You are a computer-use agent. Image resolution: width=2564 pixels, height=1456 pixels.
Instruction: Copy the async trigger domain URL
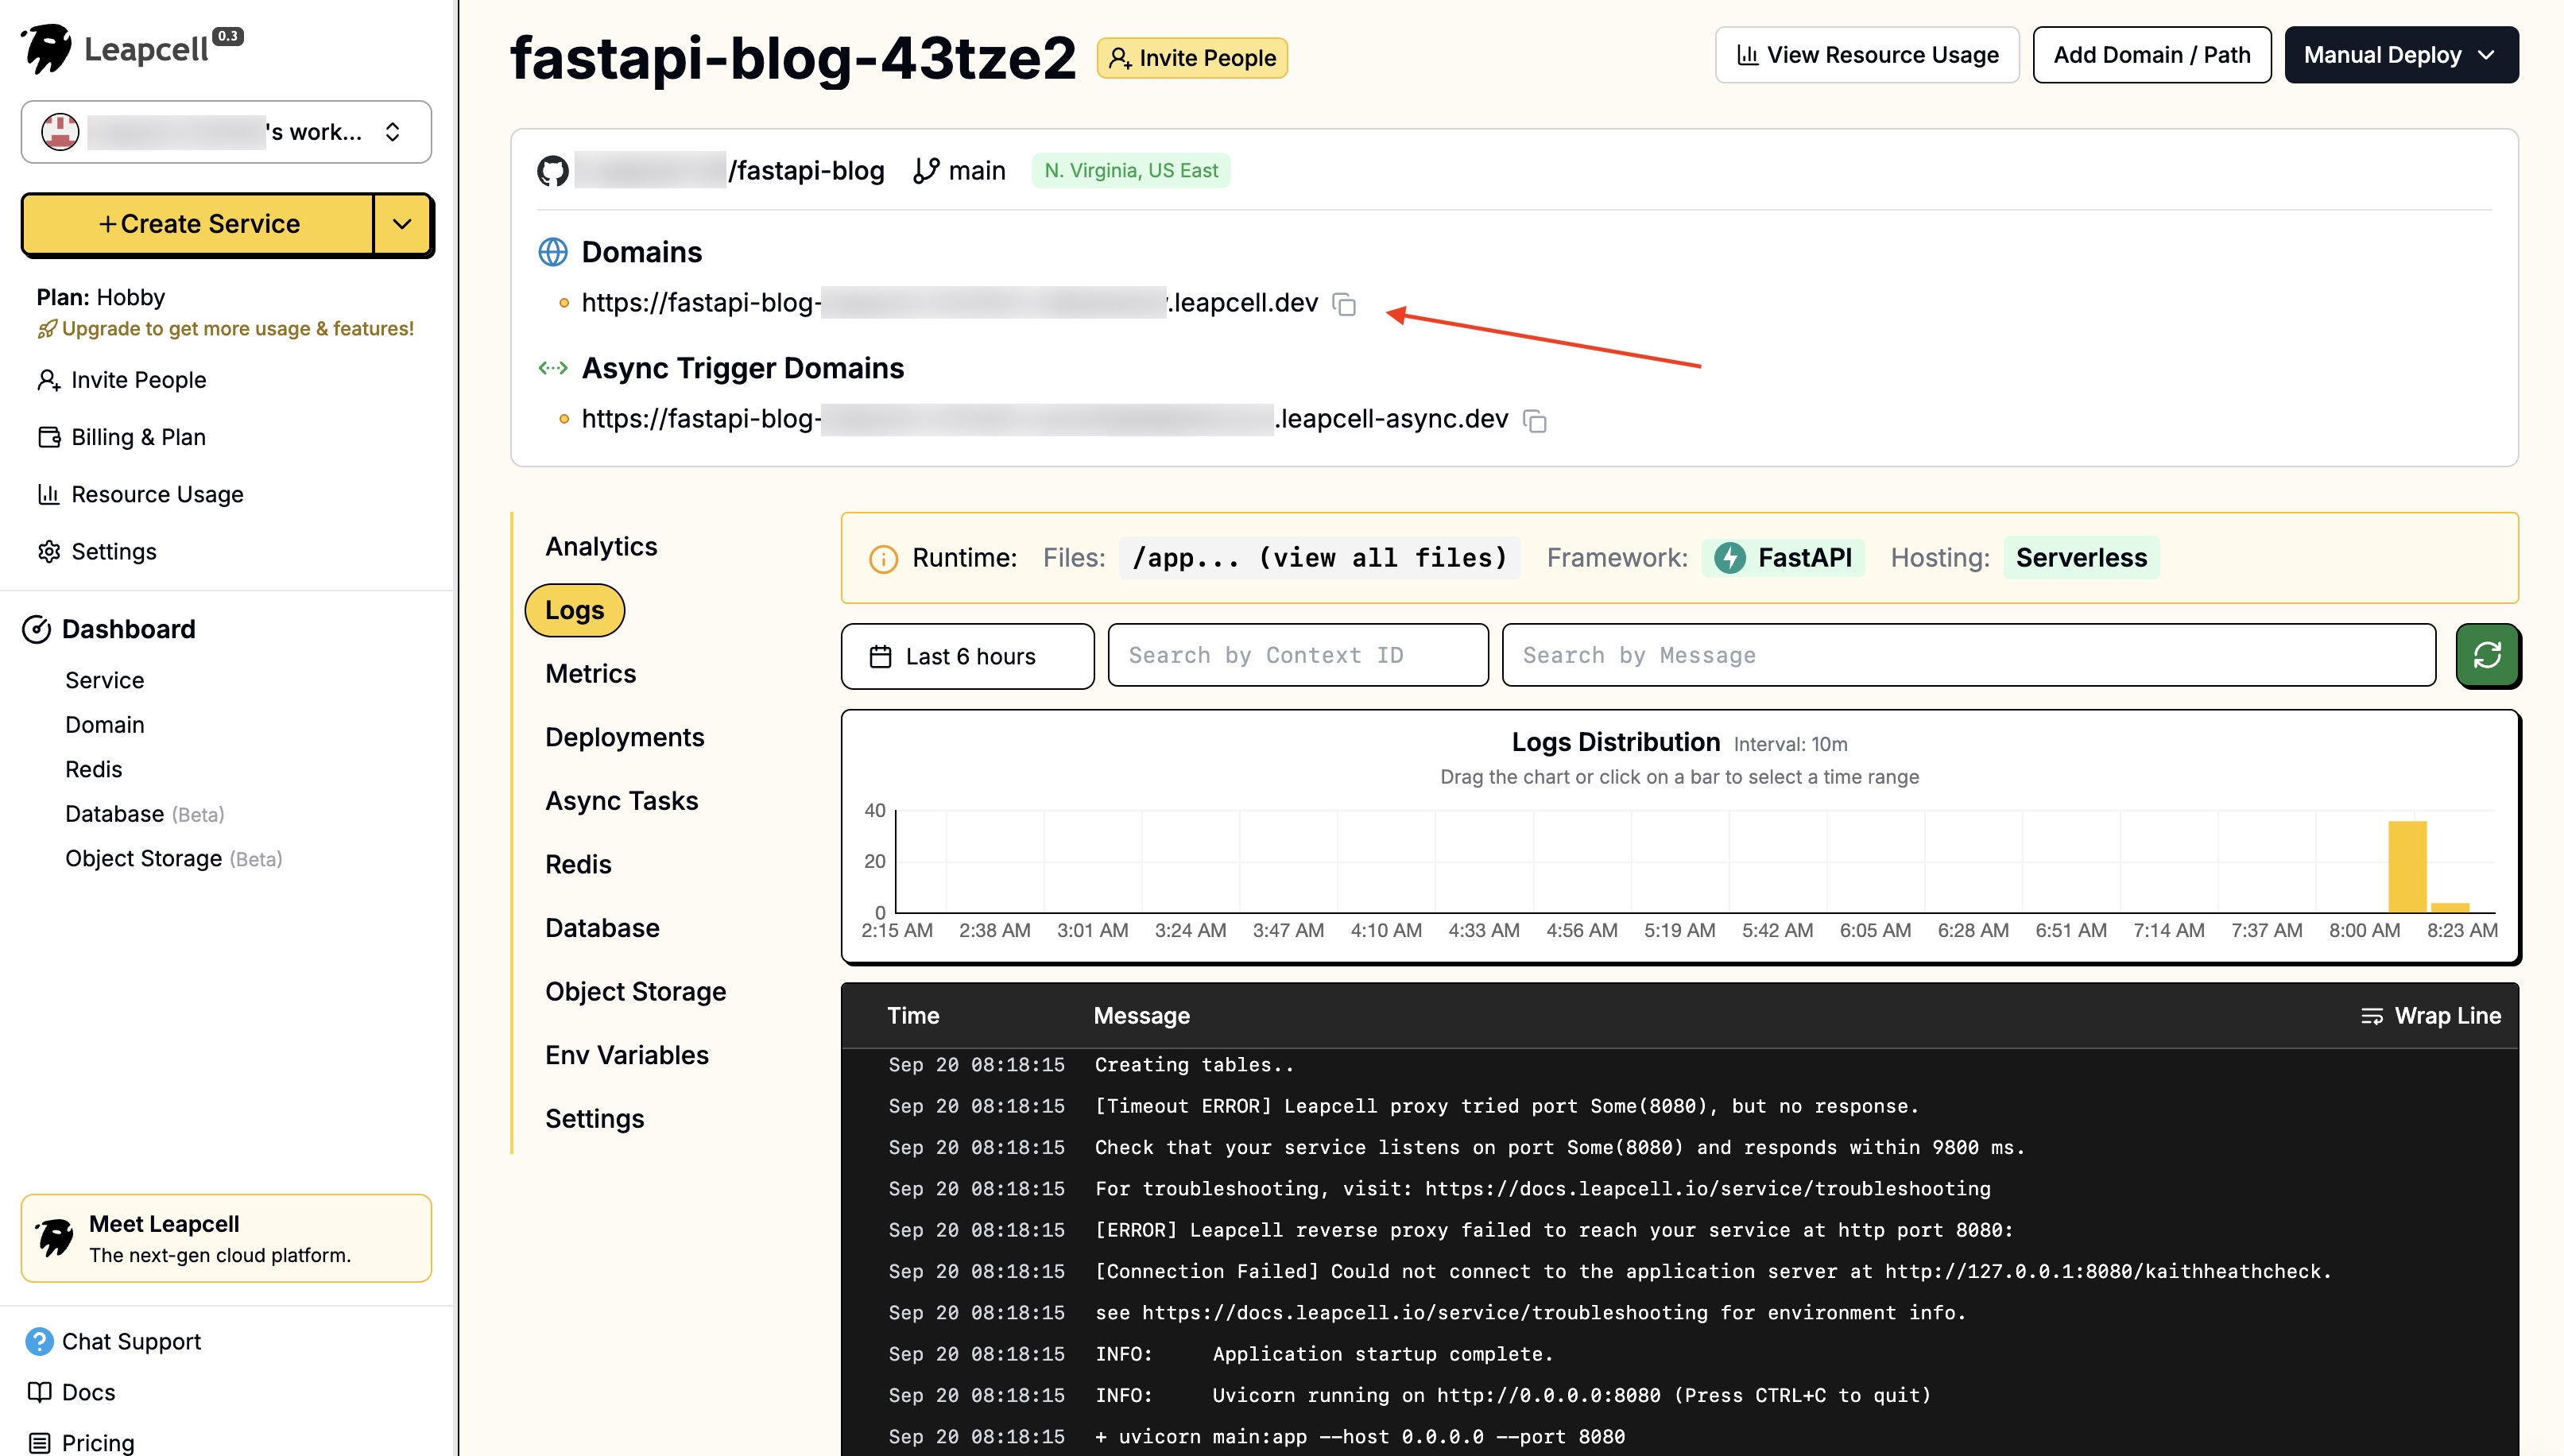[x=1535, y=421]
